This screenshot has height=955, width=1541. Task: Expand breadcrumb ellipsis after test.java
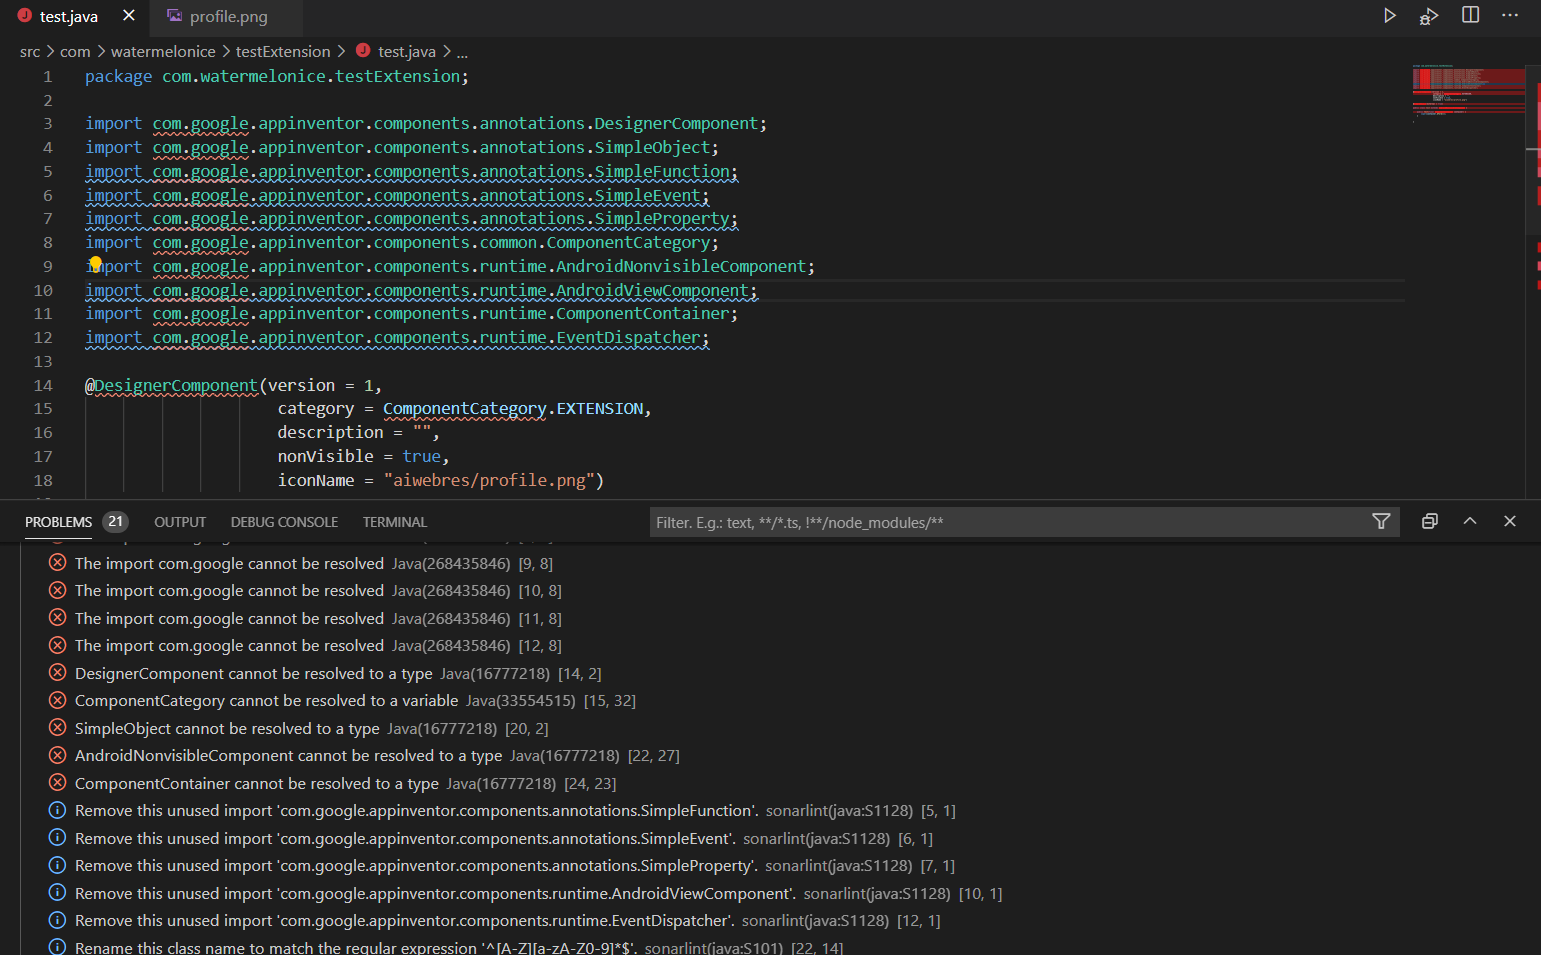tap(462, 52)
